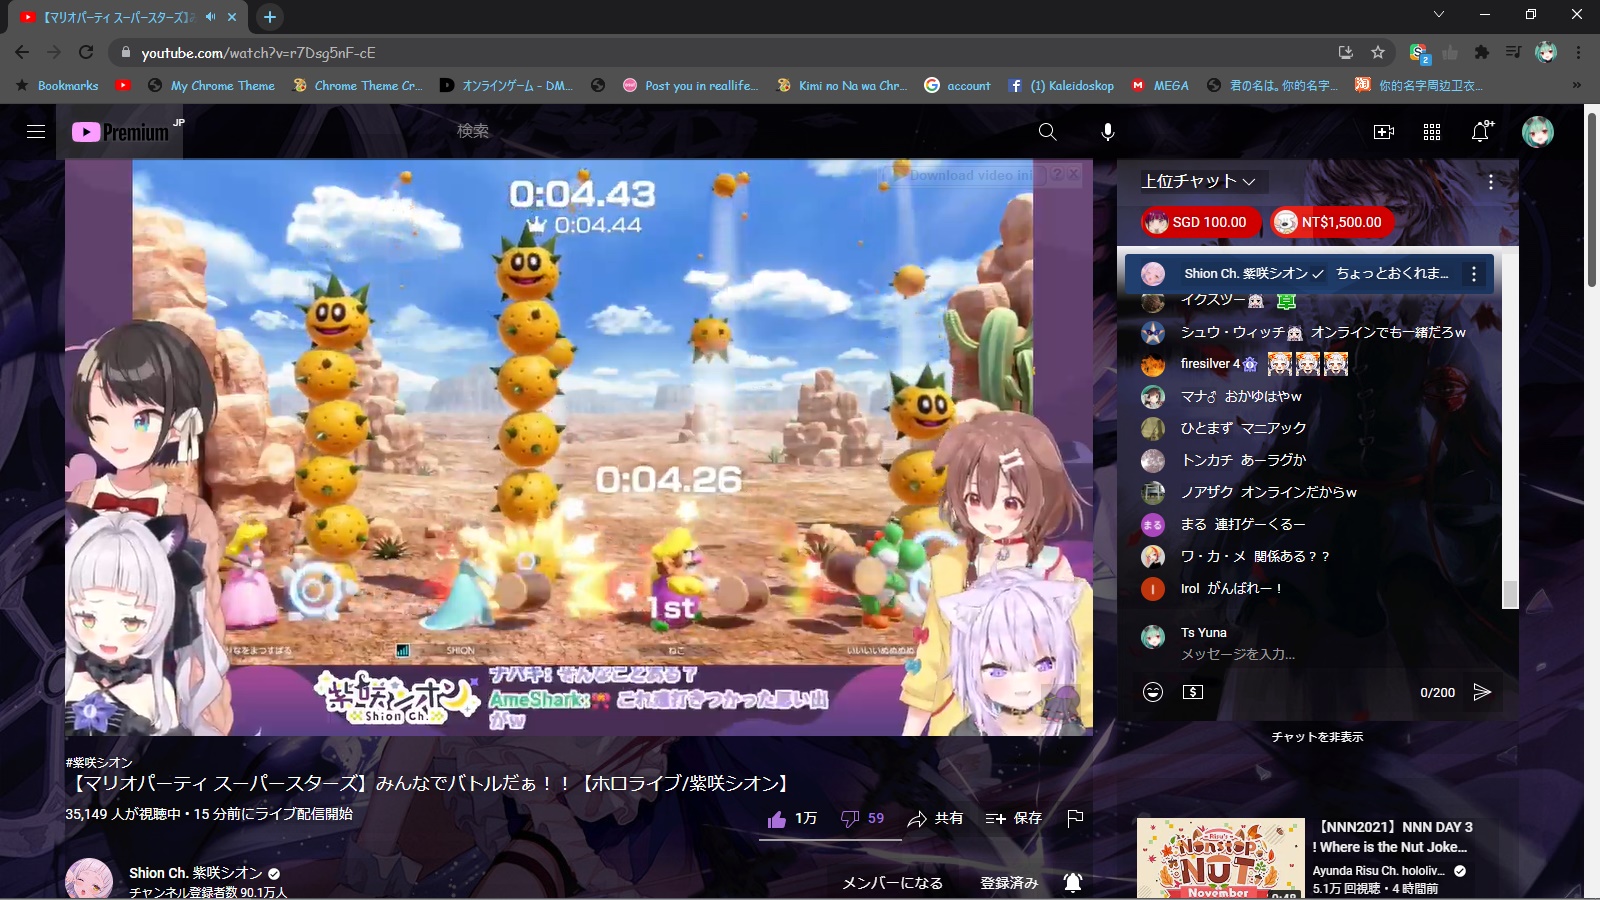Join channel via メンバーになる button
Screen dimensions: 1600x900
point(892,883)
